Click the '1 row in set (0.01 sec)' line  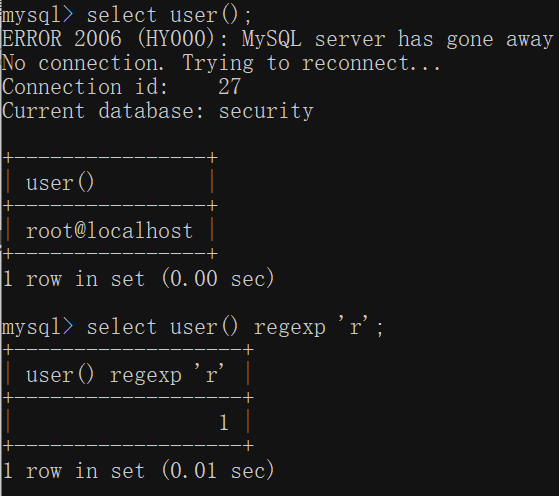coord(138,471)
